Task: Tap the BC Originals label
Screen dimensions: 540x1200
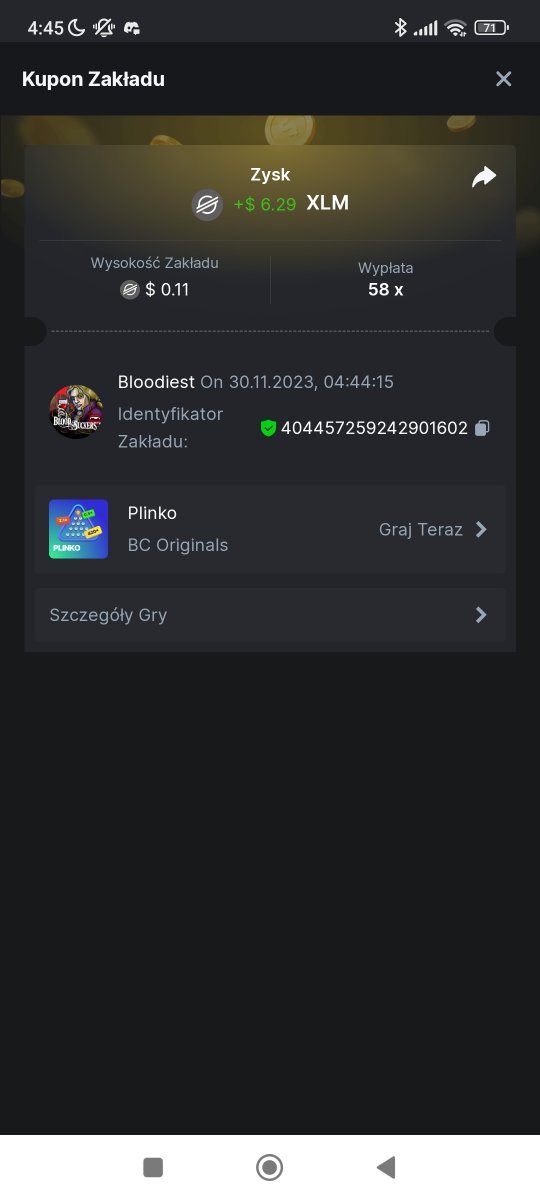Action: point(178,545)
